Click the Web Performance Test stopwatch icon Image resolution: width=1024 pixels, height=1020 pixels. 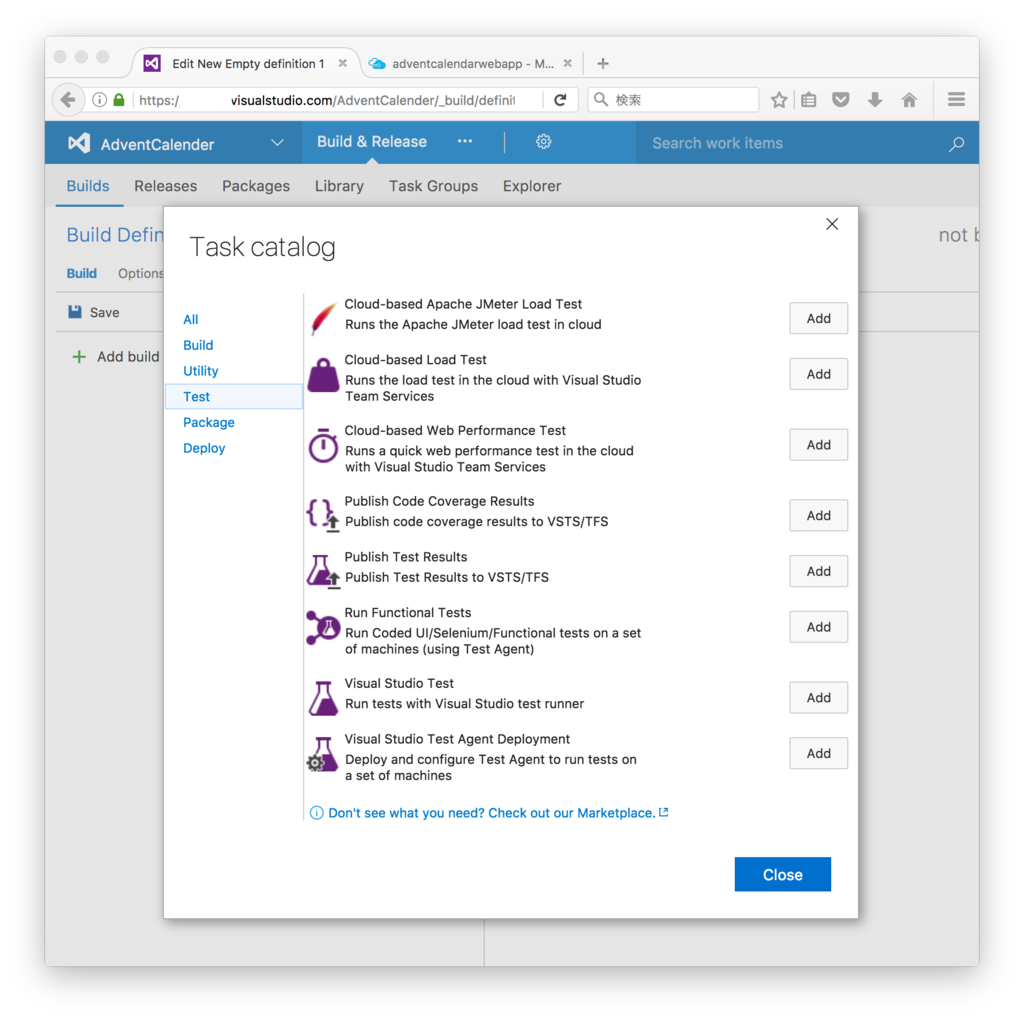[x=323, y=445]
